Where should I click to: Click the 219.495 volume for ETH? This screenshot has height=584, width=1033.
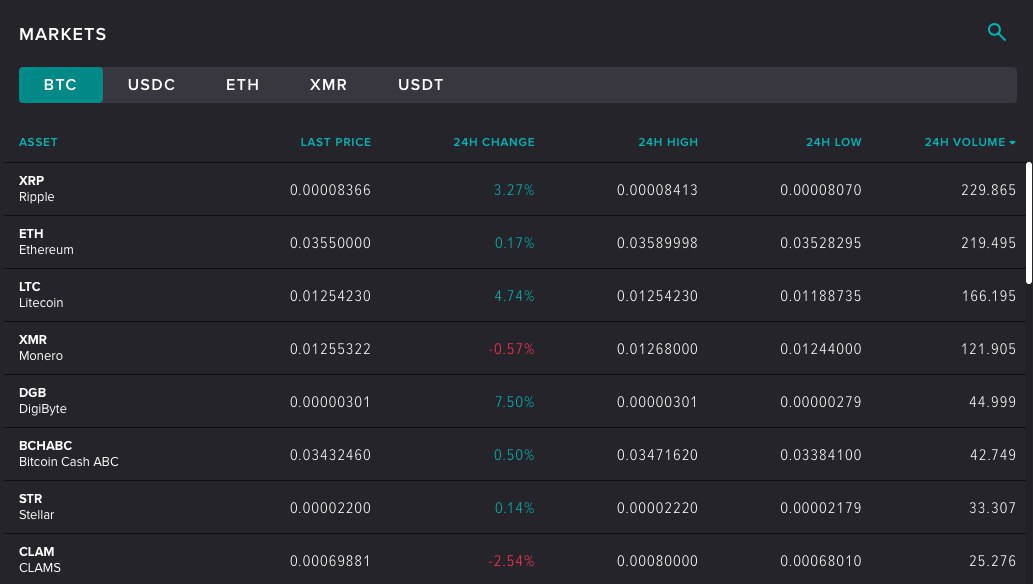coord(988,243)
